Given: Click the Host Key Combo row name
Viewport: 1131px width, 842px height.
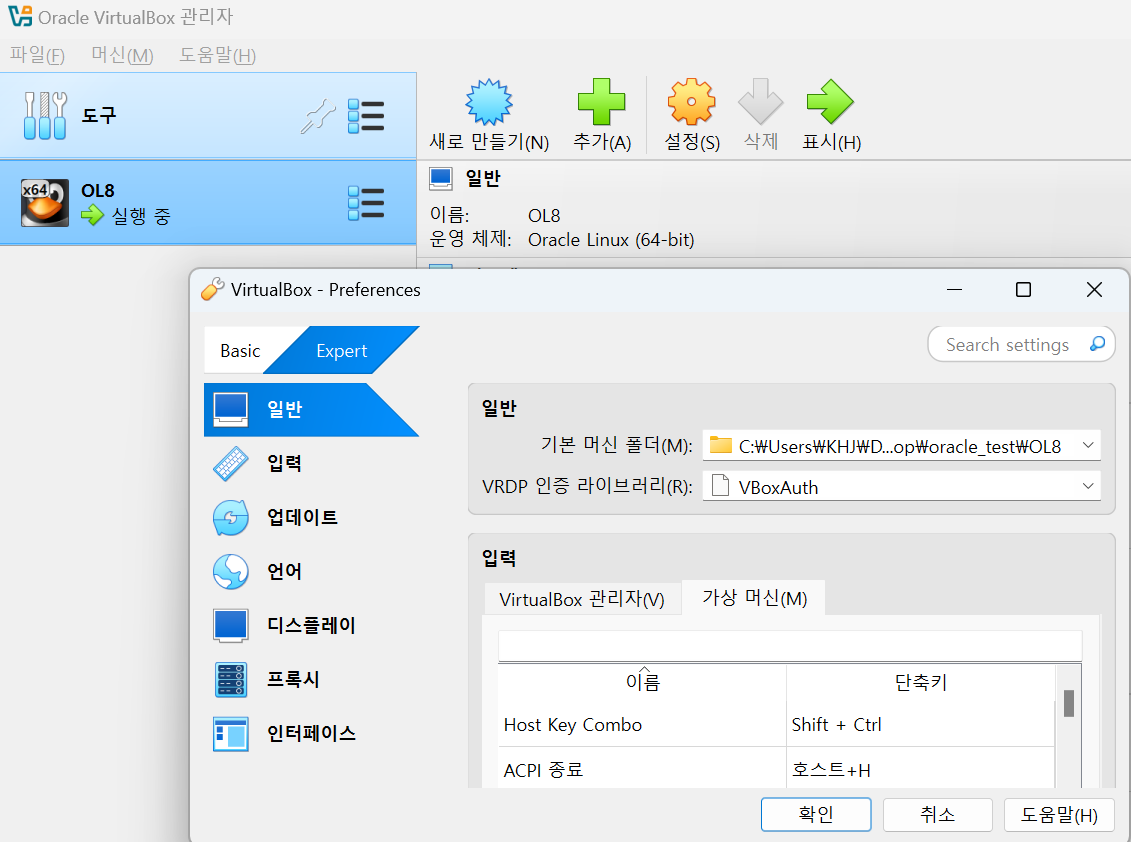Looking at the screenshot, I should click(x=573, y=724).
